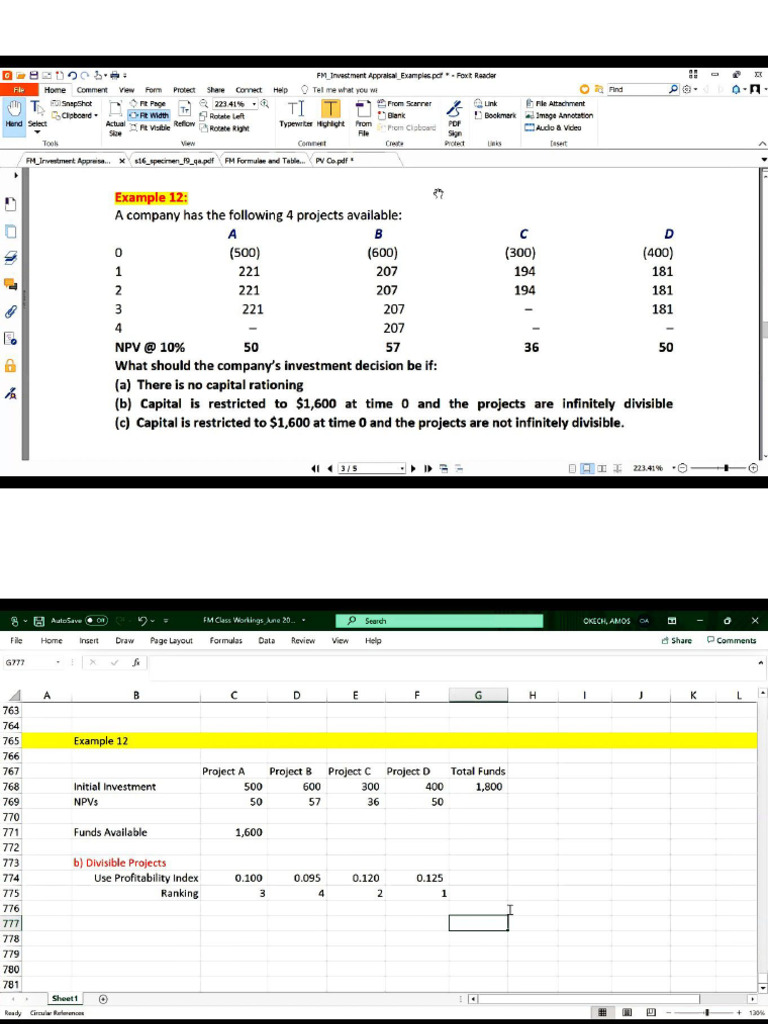The width and height of the screenshot is (768, 1024).
Task: Jump to the last PDF page
Action: coord(428,468)
